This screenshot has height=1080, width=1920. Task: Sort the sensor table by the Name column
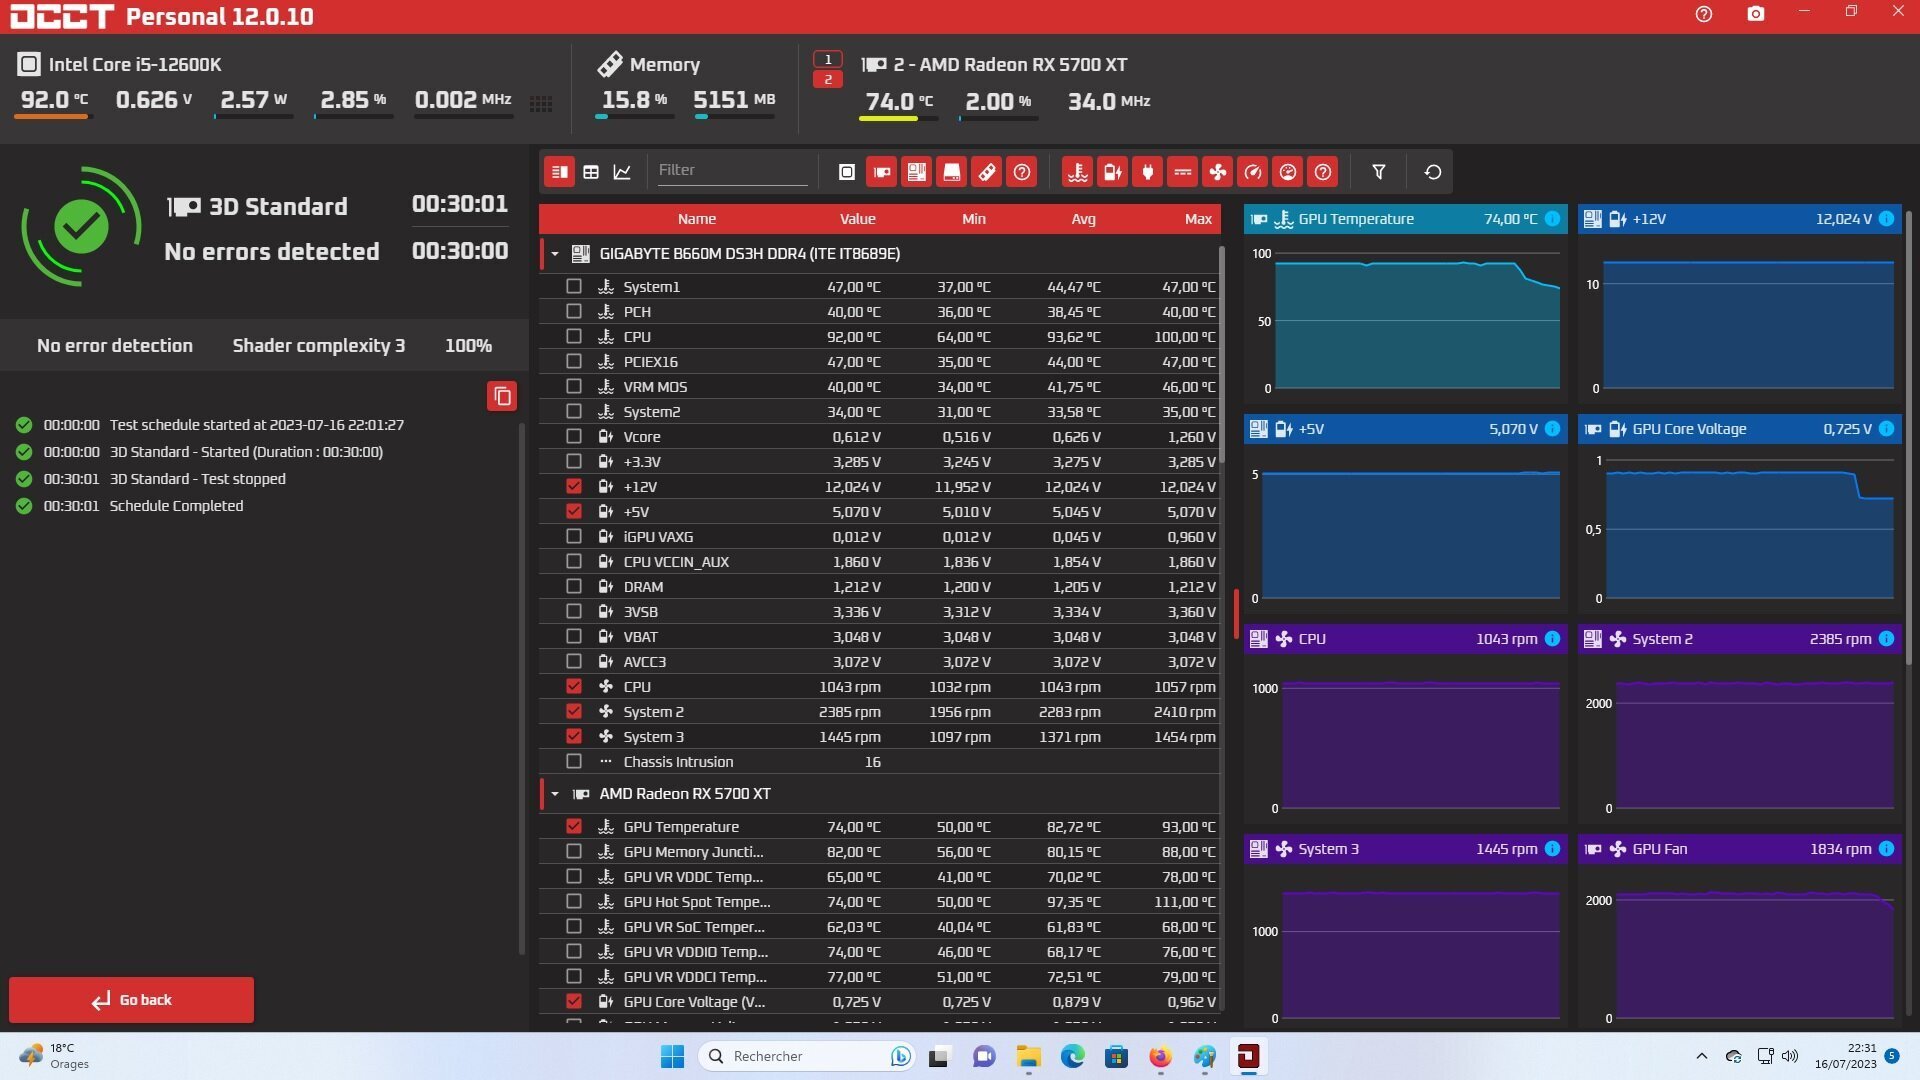[696, 219]
